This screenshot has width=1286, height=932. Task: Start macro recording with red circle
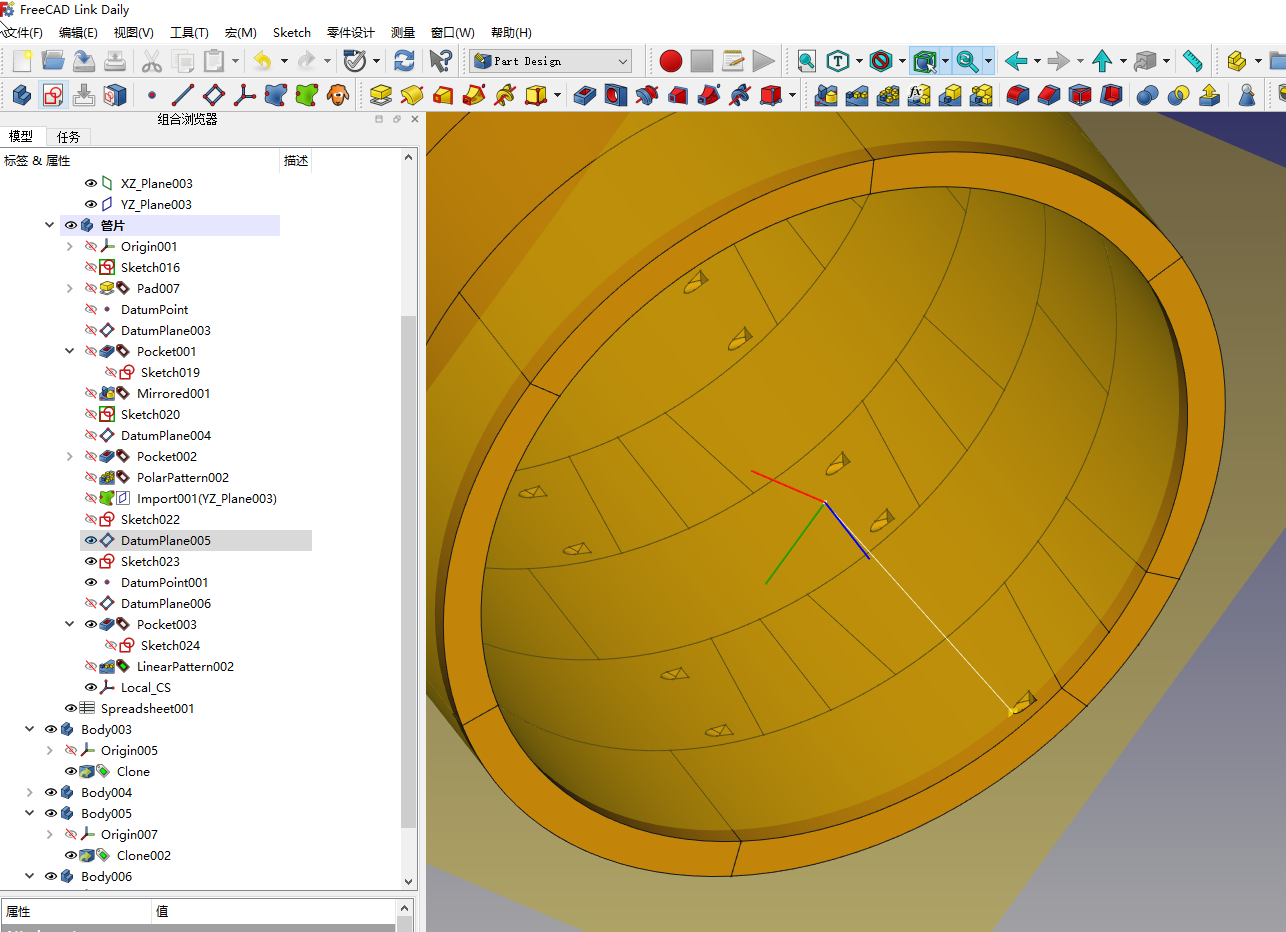671,61
